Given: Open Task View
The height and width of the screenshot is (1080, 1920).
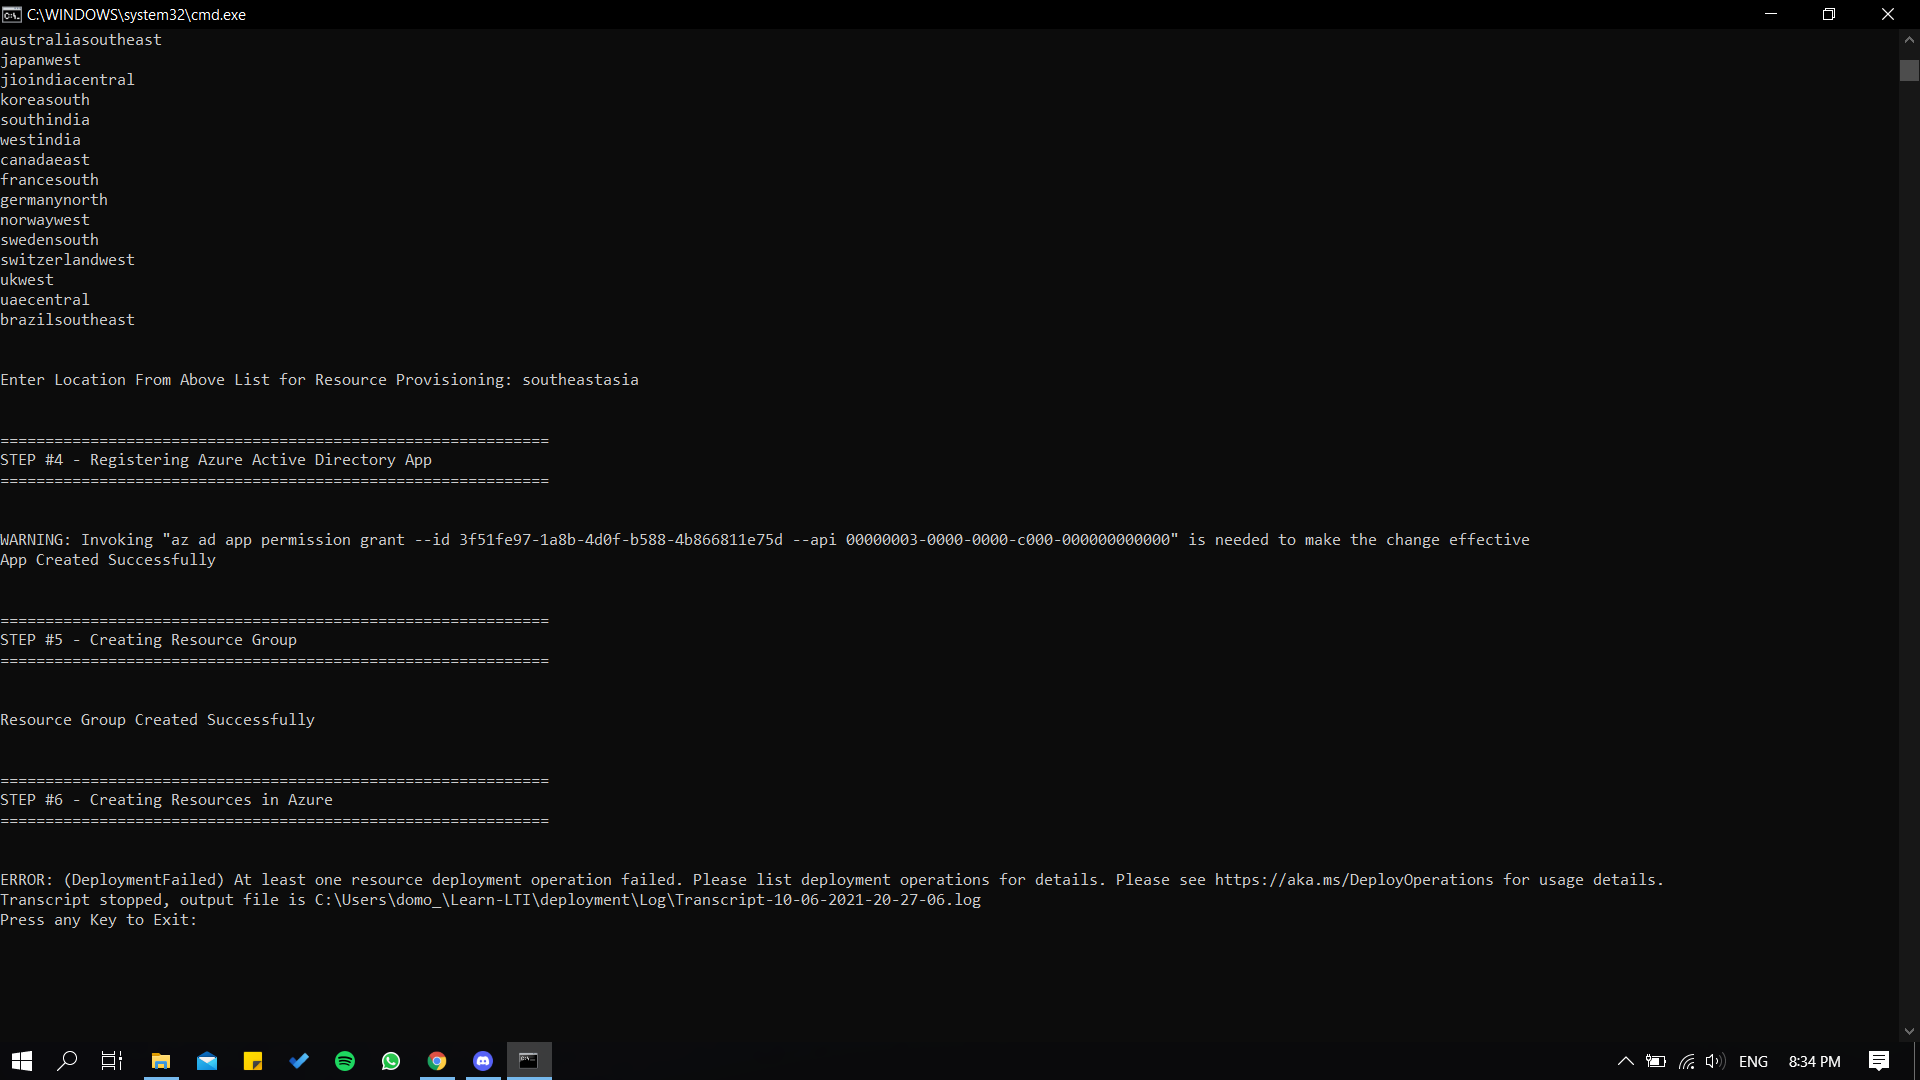Looking at the screenshot, I should (110, 1061).
